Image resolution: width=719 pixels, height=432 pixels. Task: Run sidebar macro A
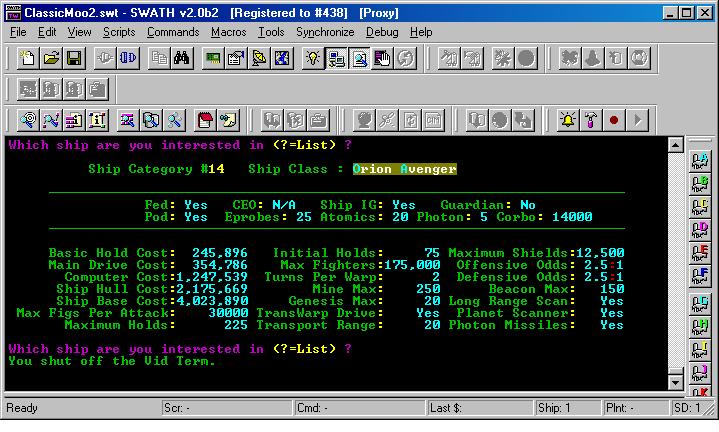click(x=700, y=160)
